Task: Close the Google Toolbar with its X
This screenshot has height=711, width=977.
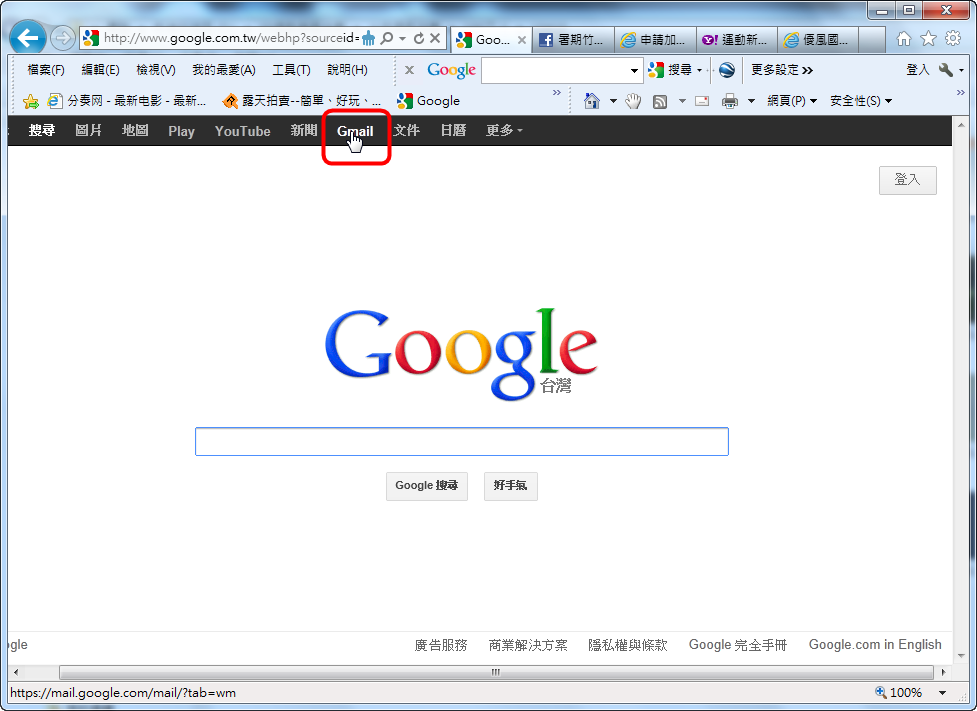Action: [409, 70]
